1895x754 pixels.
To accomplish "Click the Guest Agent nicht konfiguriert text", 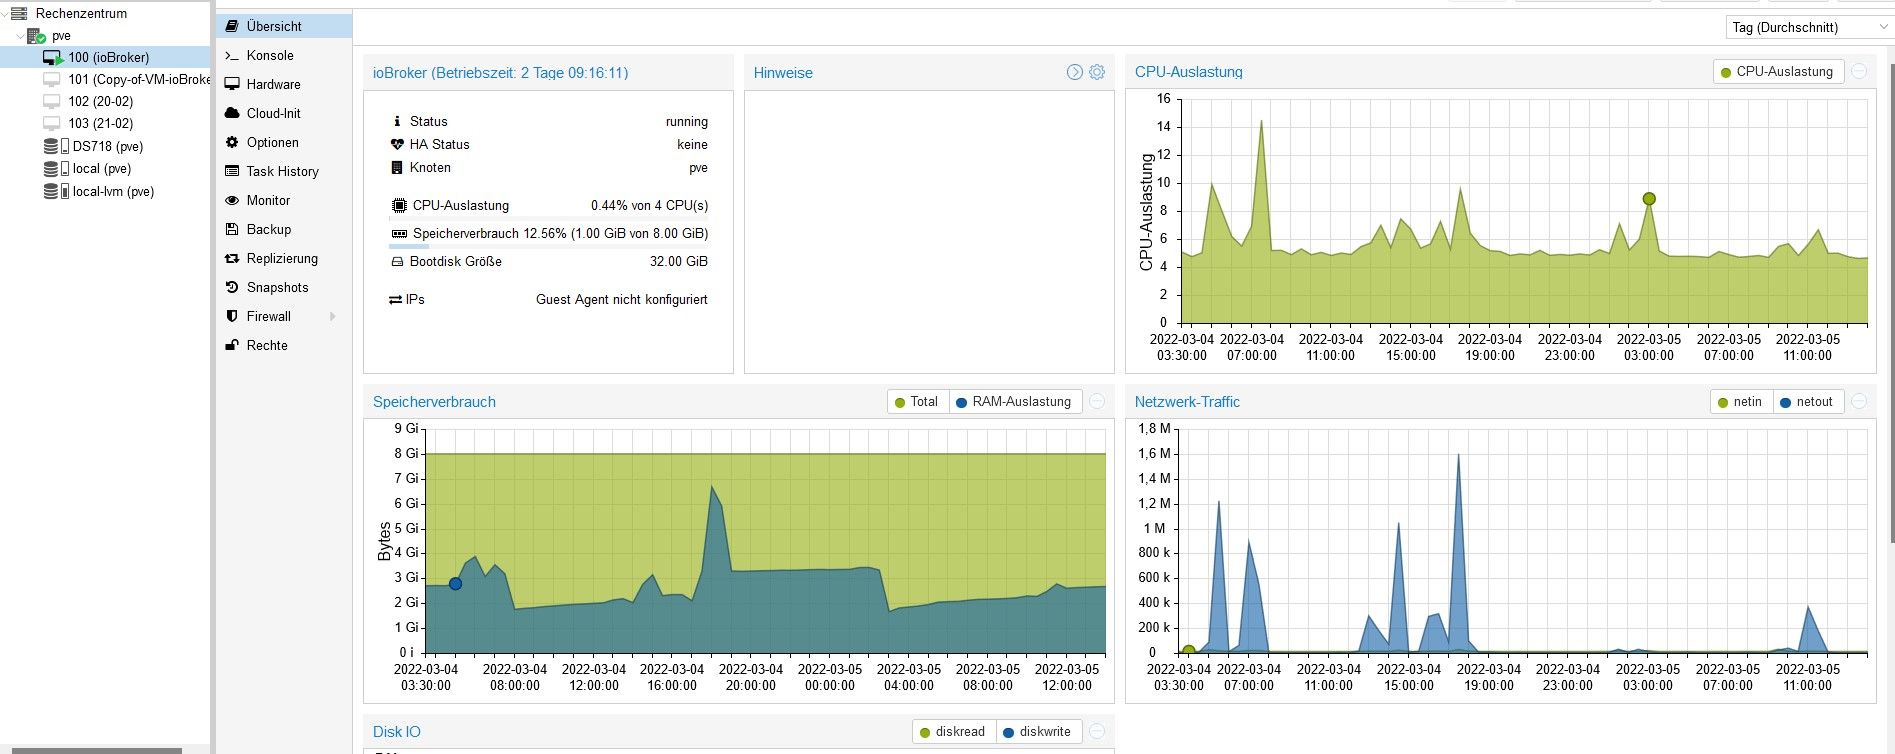I will (622, 299).
